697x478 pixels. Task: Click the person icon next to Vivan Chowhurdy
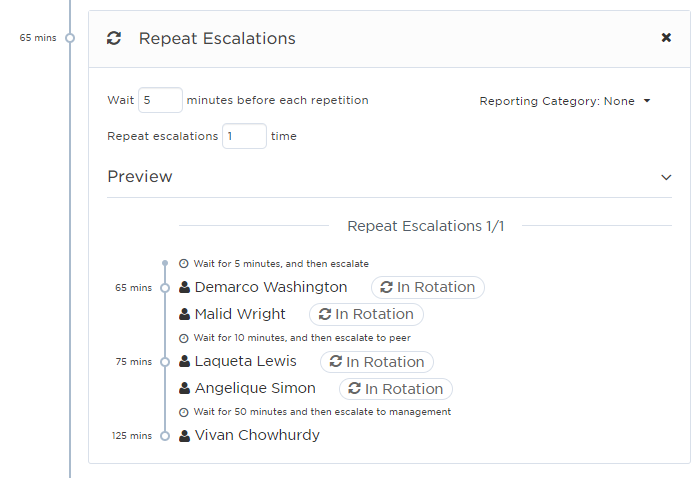185,436
